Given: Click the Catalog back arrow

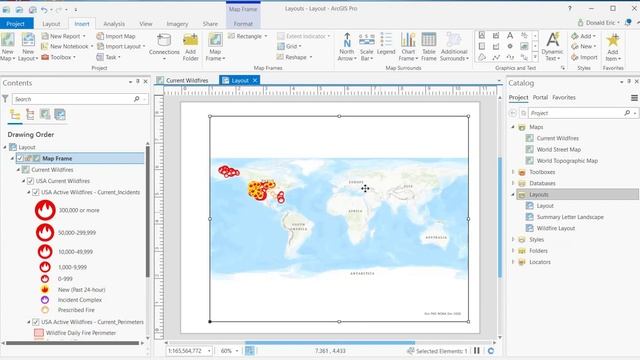Looking at the screenshot, I should (513, 113).
